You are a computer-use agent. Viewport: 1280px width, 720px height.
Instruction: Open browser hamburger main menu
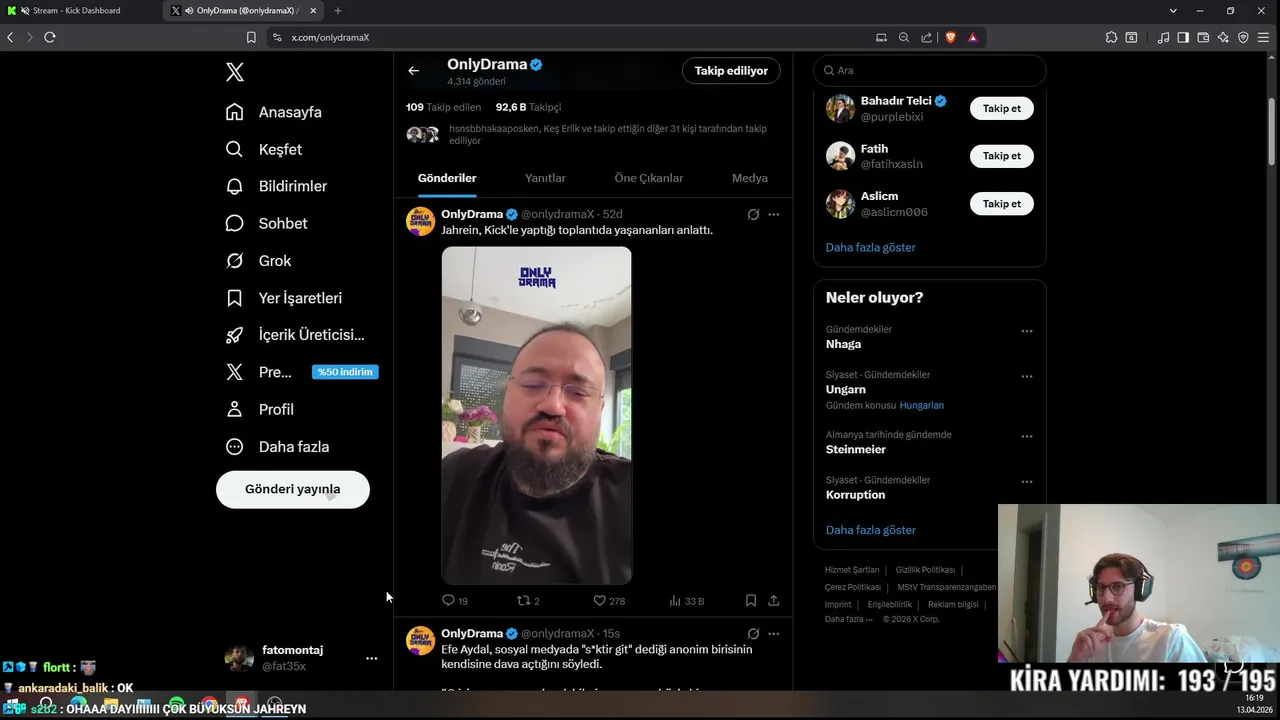1264,37
